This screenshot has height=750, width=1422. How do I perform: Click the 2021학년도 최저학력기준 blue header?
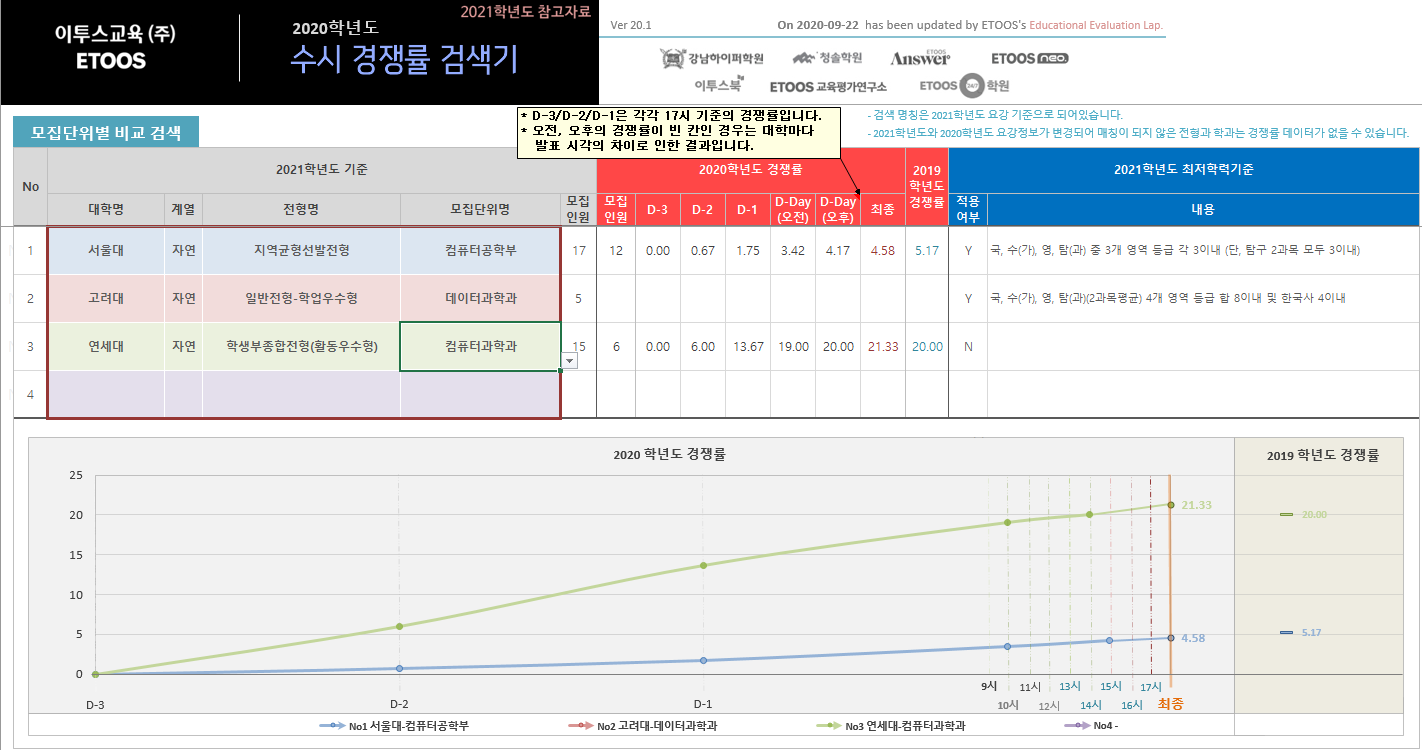pos(1183,170)
